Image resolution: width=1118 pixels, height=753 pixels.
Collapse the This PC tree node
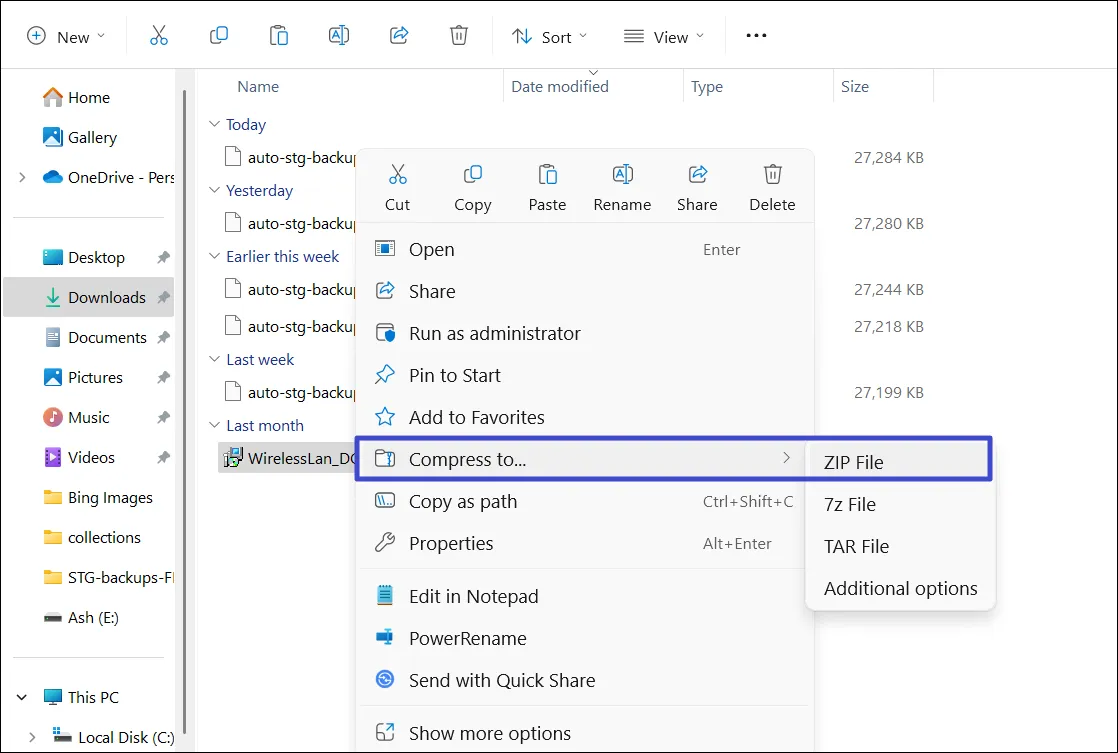(x=22, y=697)
